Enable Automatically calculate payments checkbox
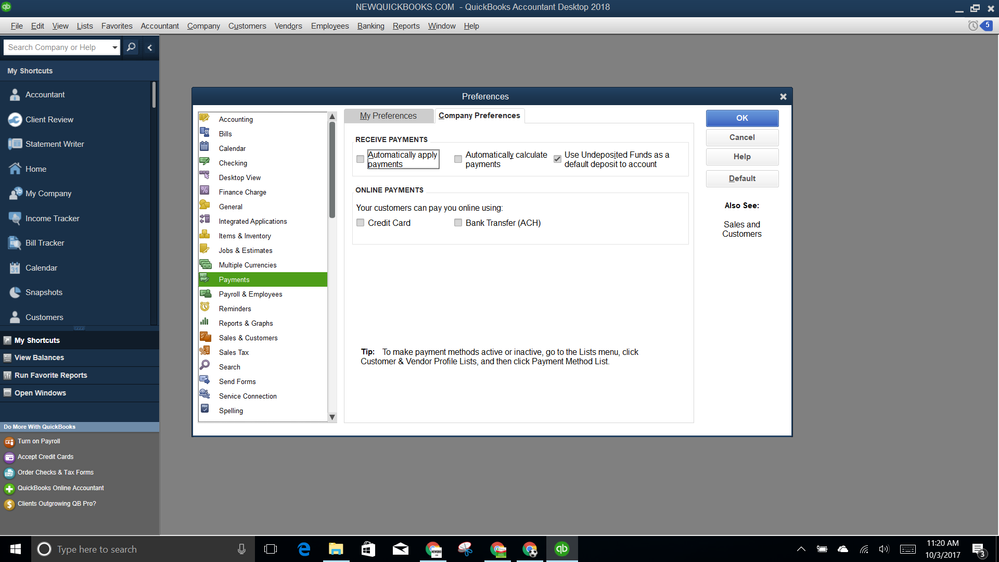Image resolution: width=999 pixels, height=562 pixels. coord(457,159)
